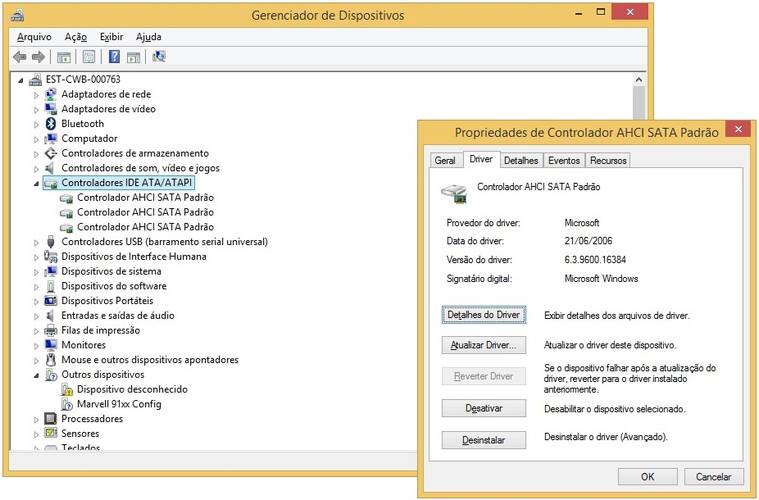Click the Monitores category icon
The image size is (759, 500).
click(51, 345)
